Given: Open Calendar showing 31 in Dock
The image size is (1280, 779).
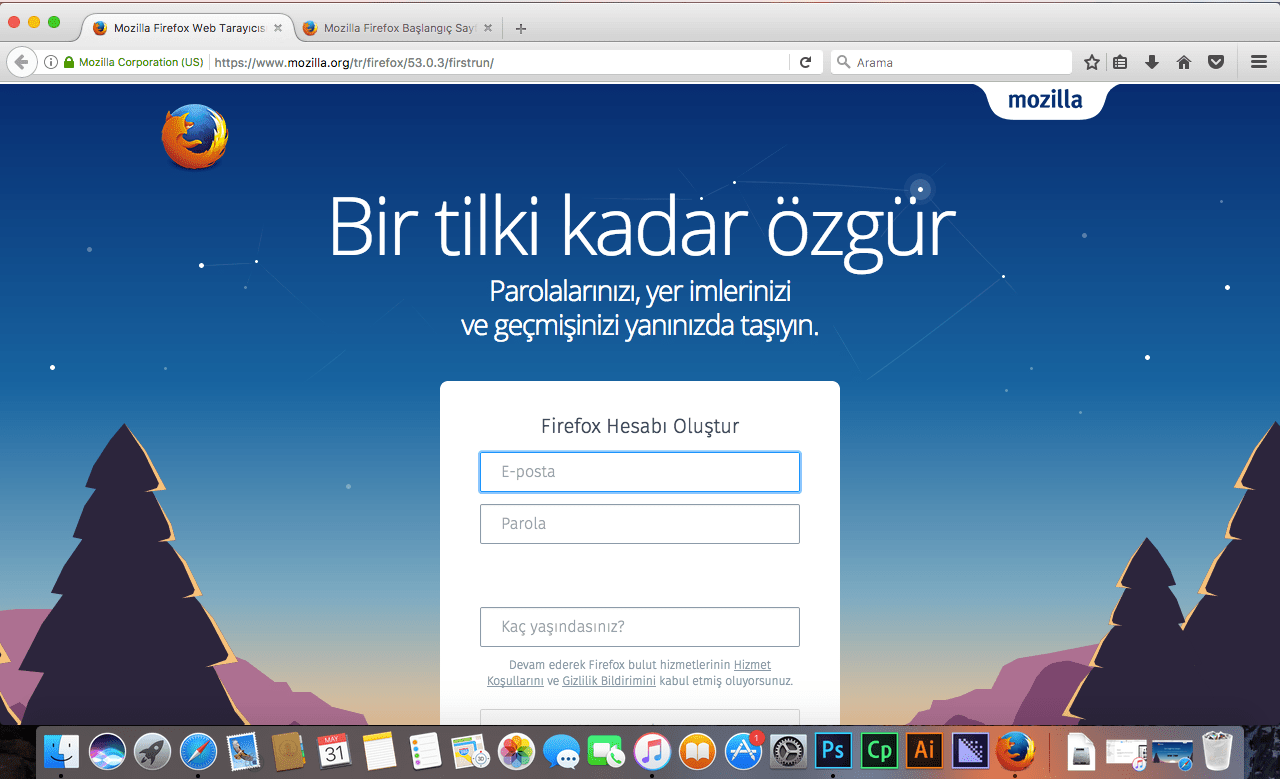Looking at the screenshot, I should (334, 751).
